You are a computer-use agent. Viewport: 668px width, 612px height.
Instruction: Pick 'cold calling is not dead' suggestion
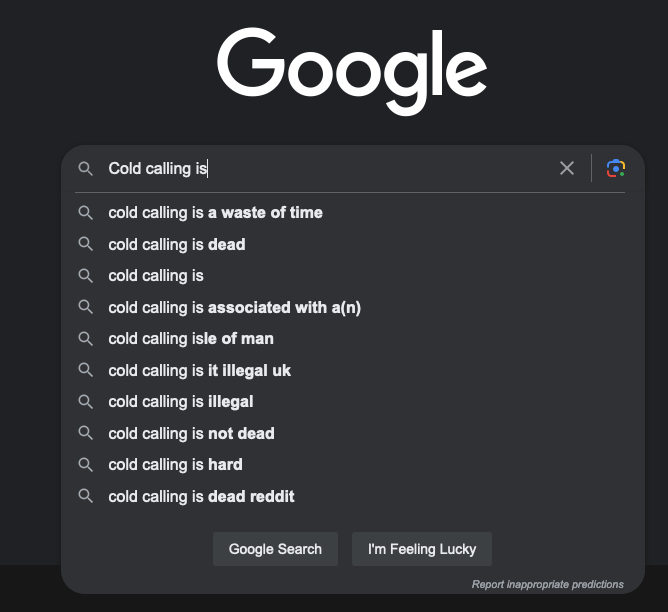(350, 434)
